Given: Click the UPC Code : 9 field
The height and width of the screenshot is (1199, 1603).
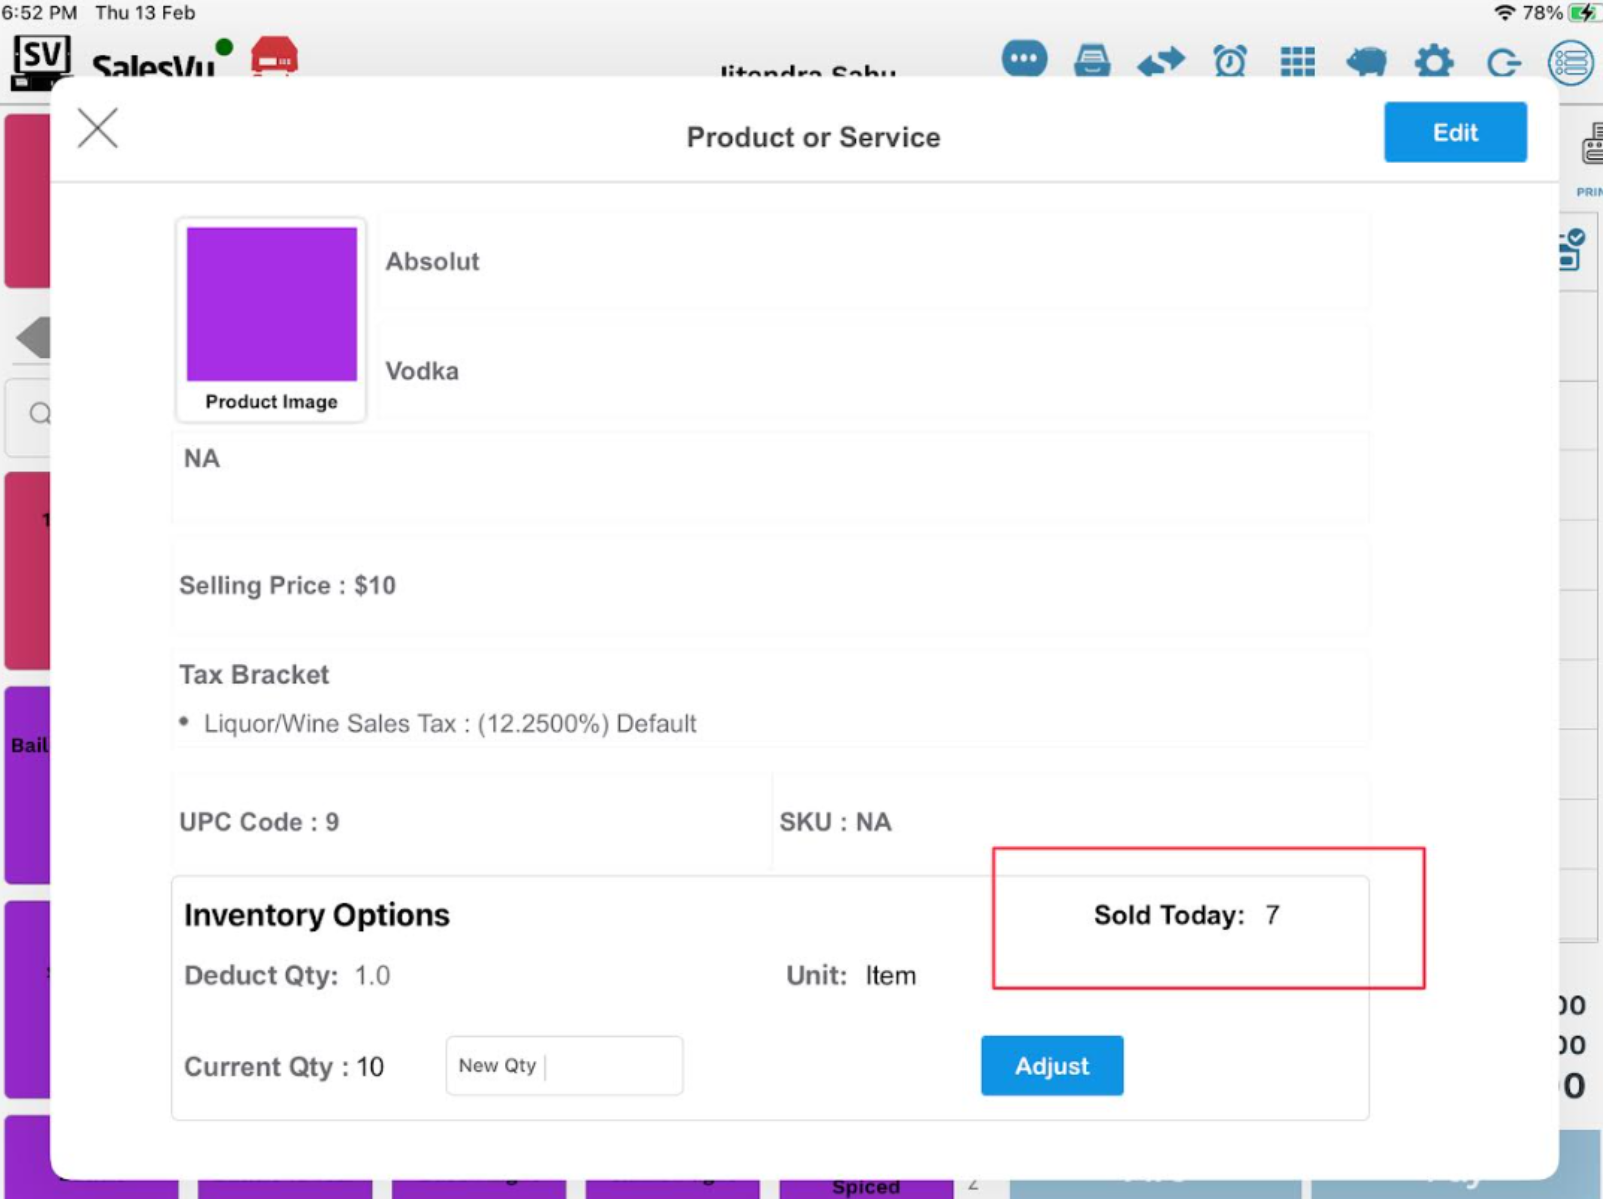Looking at the screenshot, I should coord(259,822).
